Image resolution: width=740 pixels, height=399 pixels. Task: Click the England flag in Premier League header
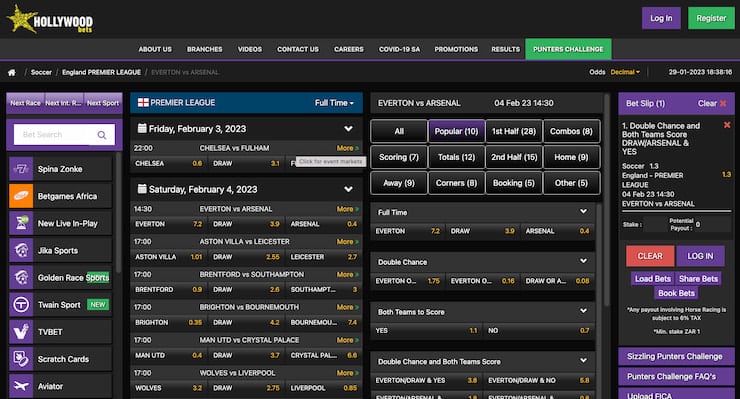point(143,102)
